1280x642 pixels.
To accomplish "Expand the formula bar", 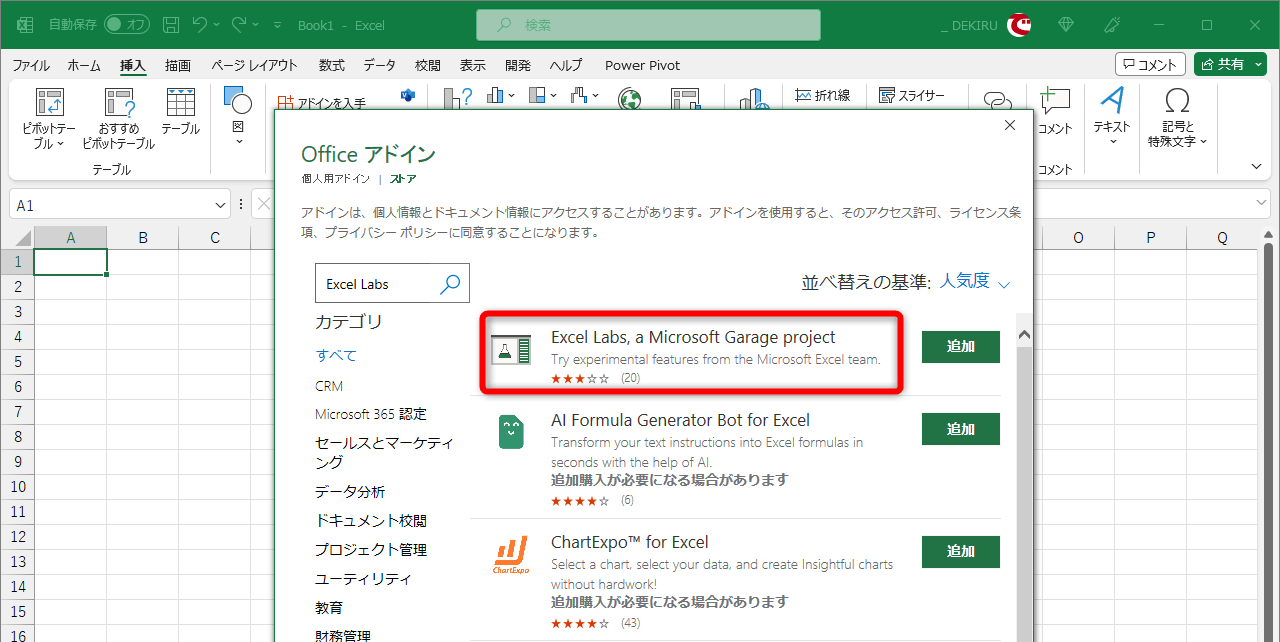I will pyautogui.click(x=1263, y=203).
